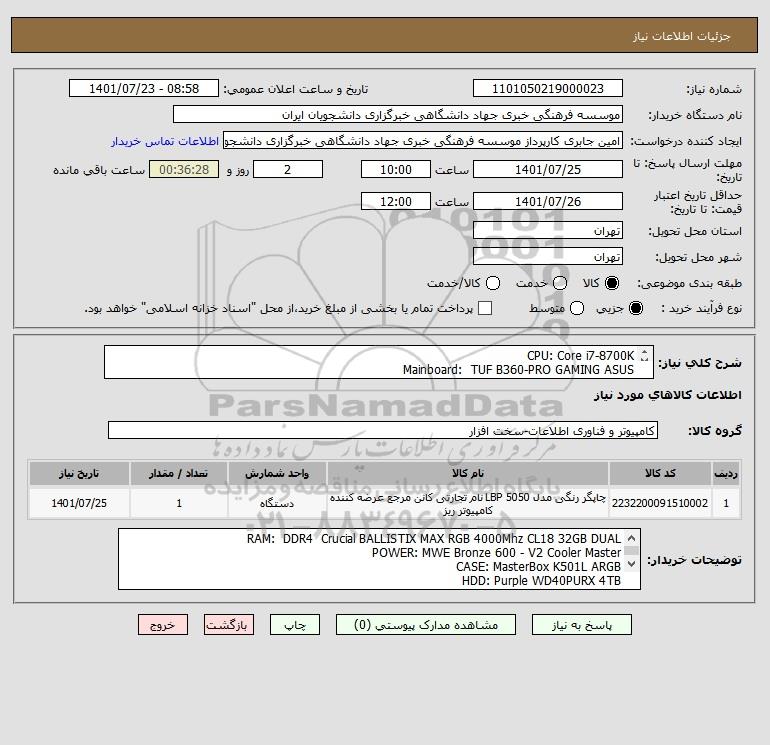The width and height of the screenshot is (770, 745).
Task: Select the کالا radio button
Action: (x=612, y=283)
